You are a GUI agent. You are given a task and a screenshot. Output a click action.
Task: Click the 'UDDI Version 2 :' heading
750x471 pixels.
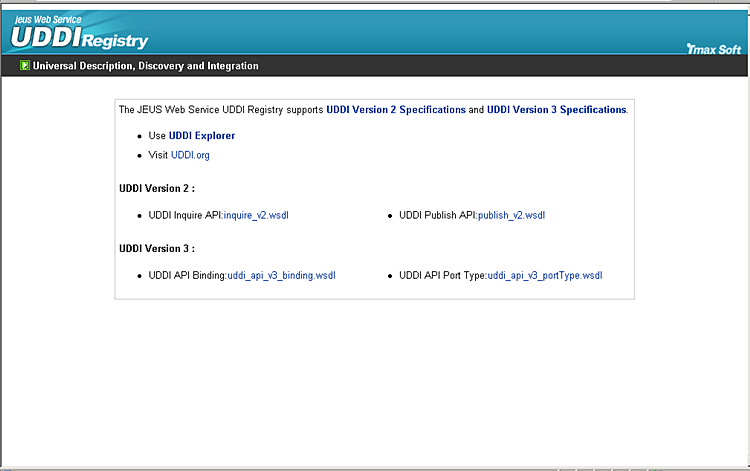pyautogui.click(x=156, y=188)
